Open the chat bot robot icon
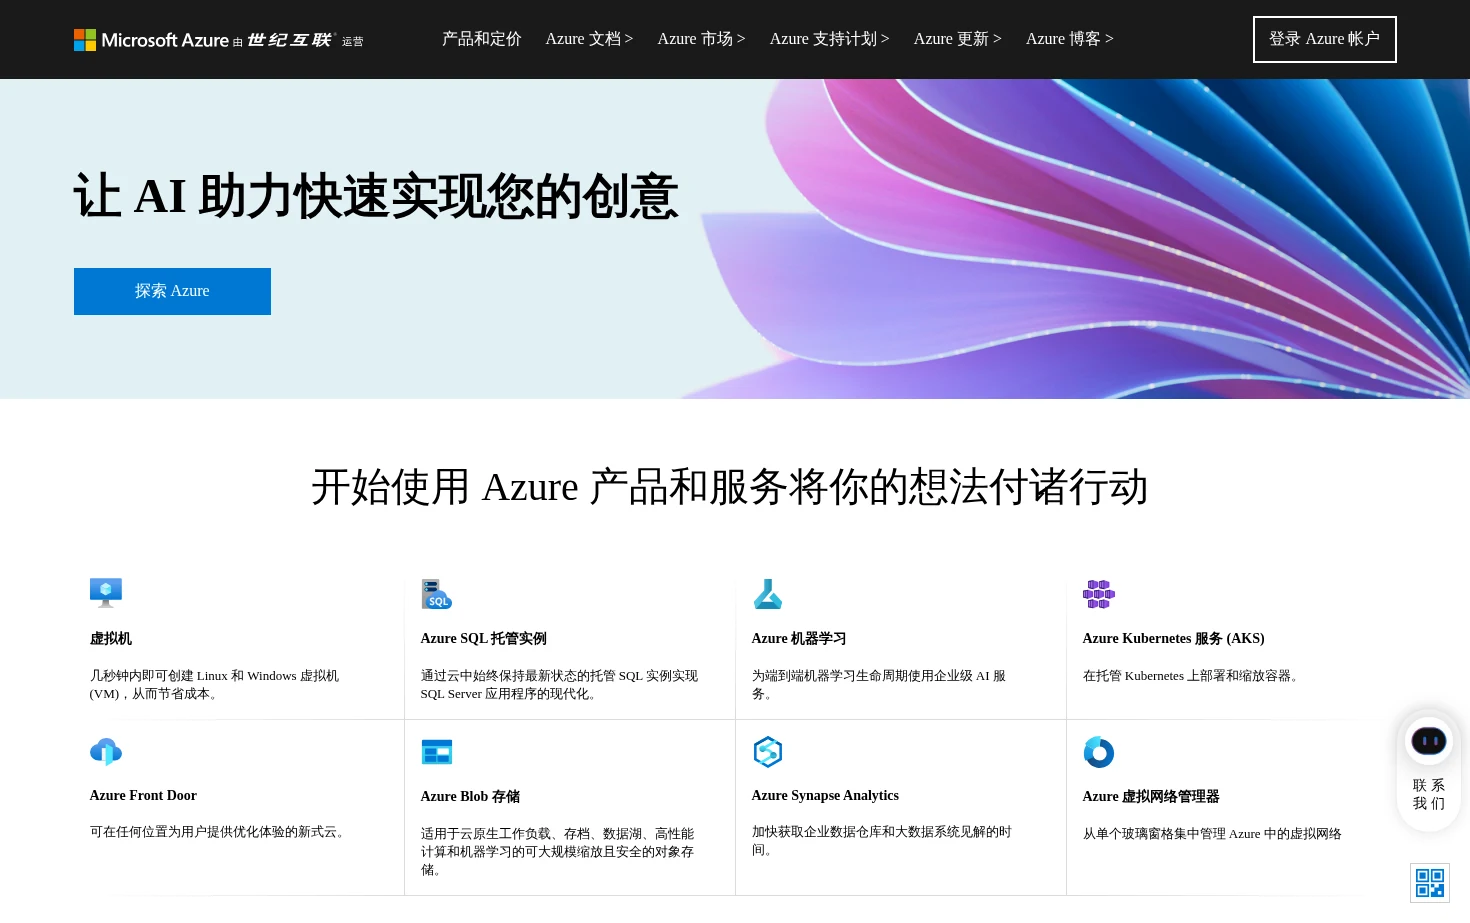 (1428, 741)
